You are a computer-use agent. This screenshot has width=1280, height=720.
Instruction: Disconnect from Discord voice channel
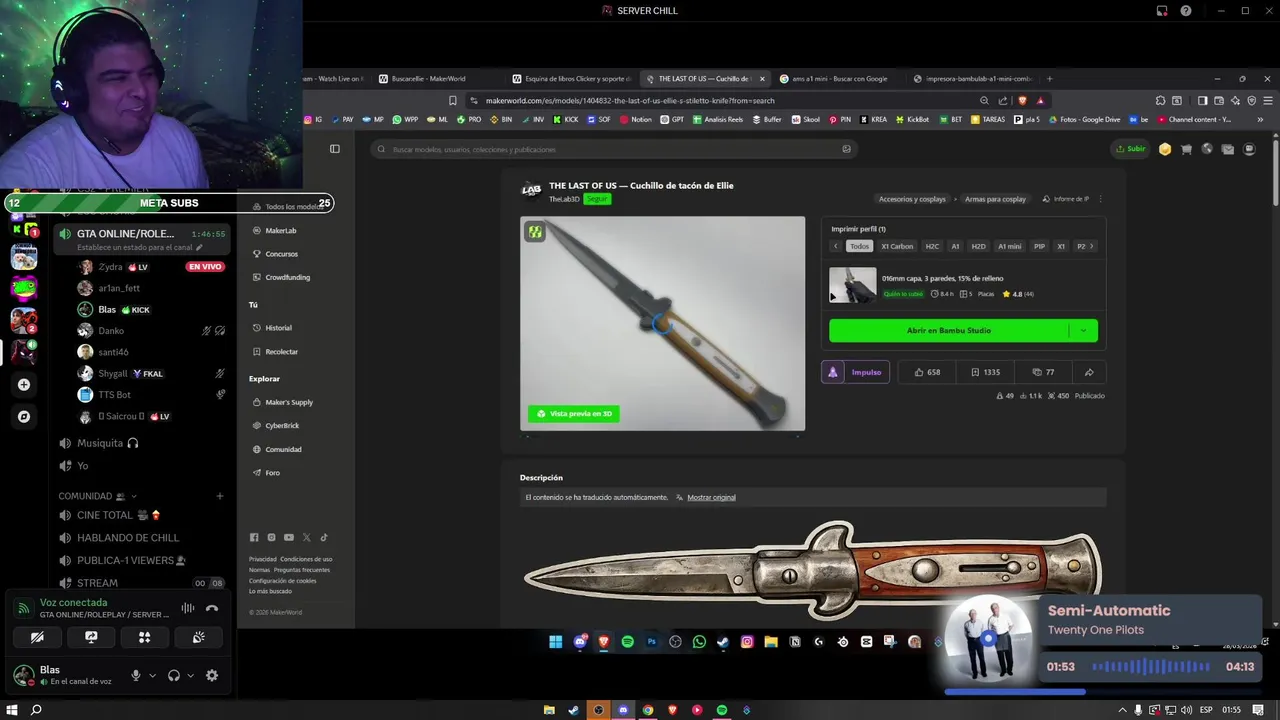pyautogui.click(x=212, y=608)
